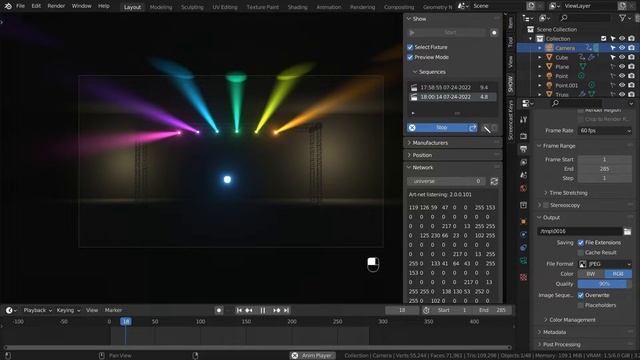The image size is (640, 360).
Task: Open the Render properties tab
Action: pos(524,136)
